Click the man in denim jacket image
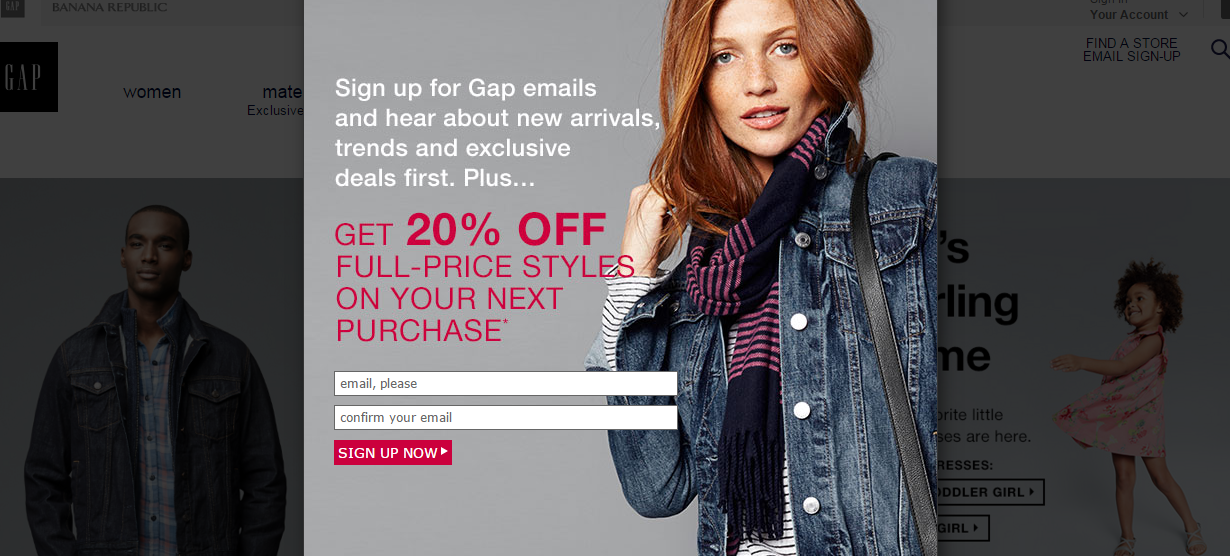This screenshot has width=1230, height=556. click(x=152, y=380)
